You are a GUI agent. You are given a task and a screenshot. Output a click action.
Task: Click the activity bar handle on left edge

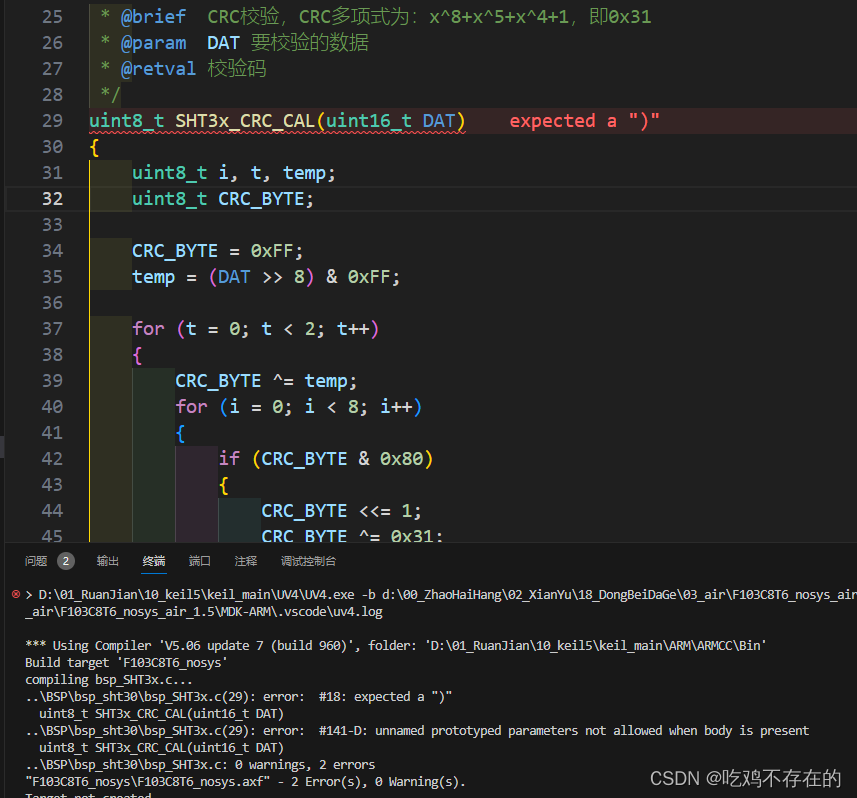pyautogui.click(x=3, y=447)
